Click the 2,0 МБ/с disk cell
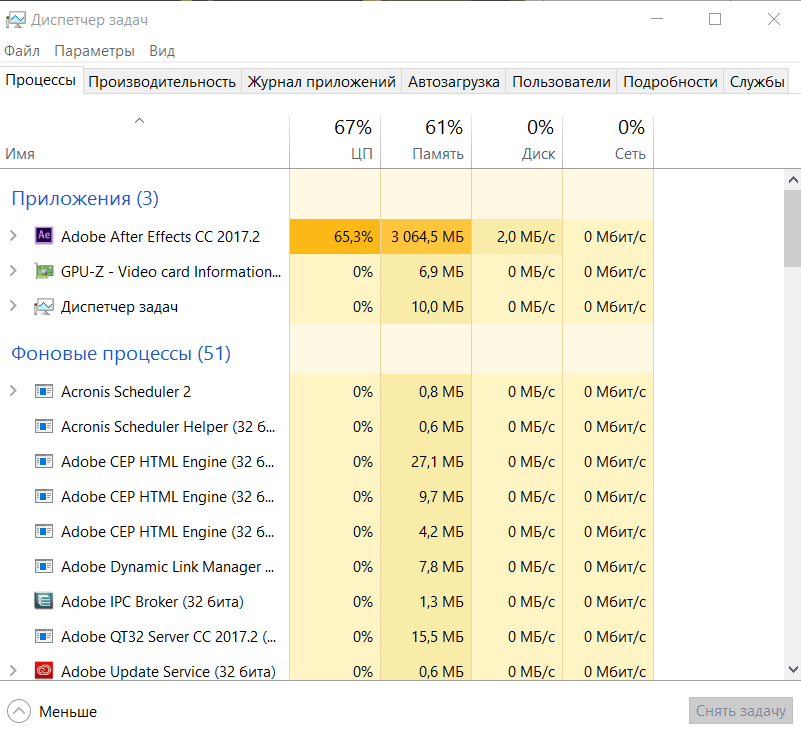Viewport: 801px width, 732px height. [517, 237]
